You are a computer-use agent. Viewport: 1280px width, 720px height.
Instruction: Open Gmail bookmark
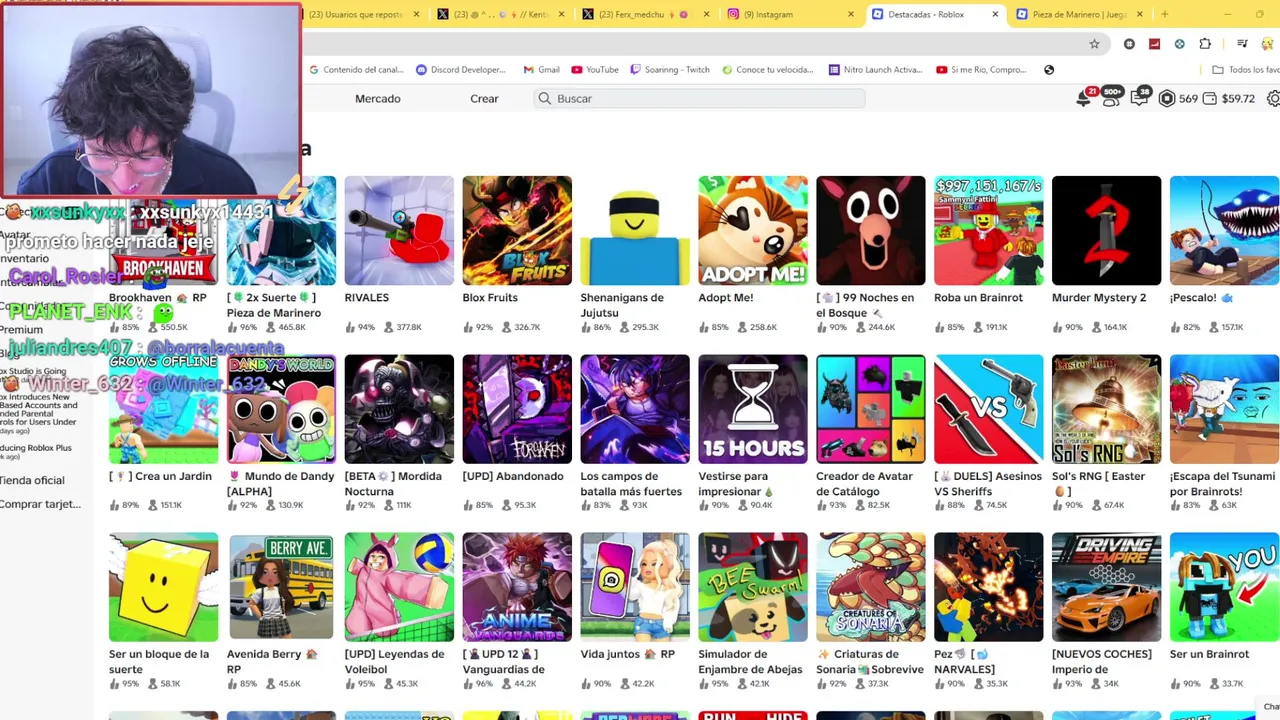pyautogui.click(x=541, y=70)
